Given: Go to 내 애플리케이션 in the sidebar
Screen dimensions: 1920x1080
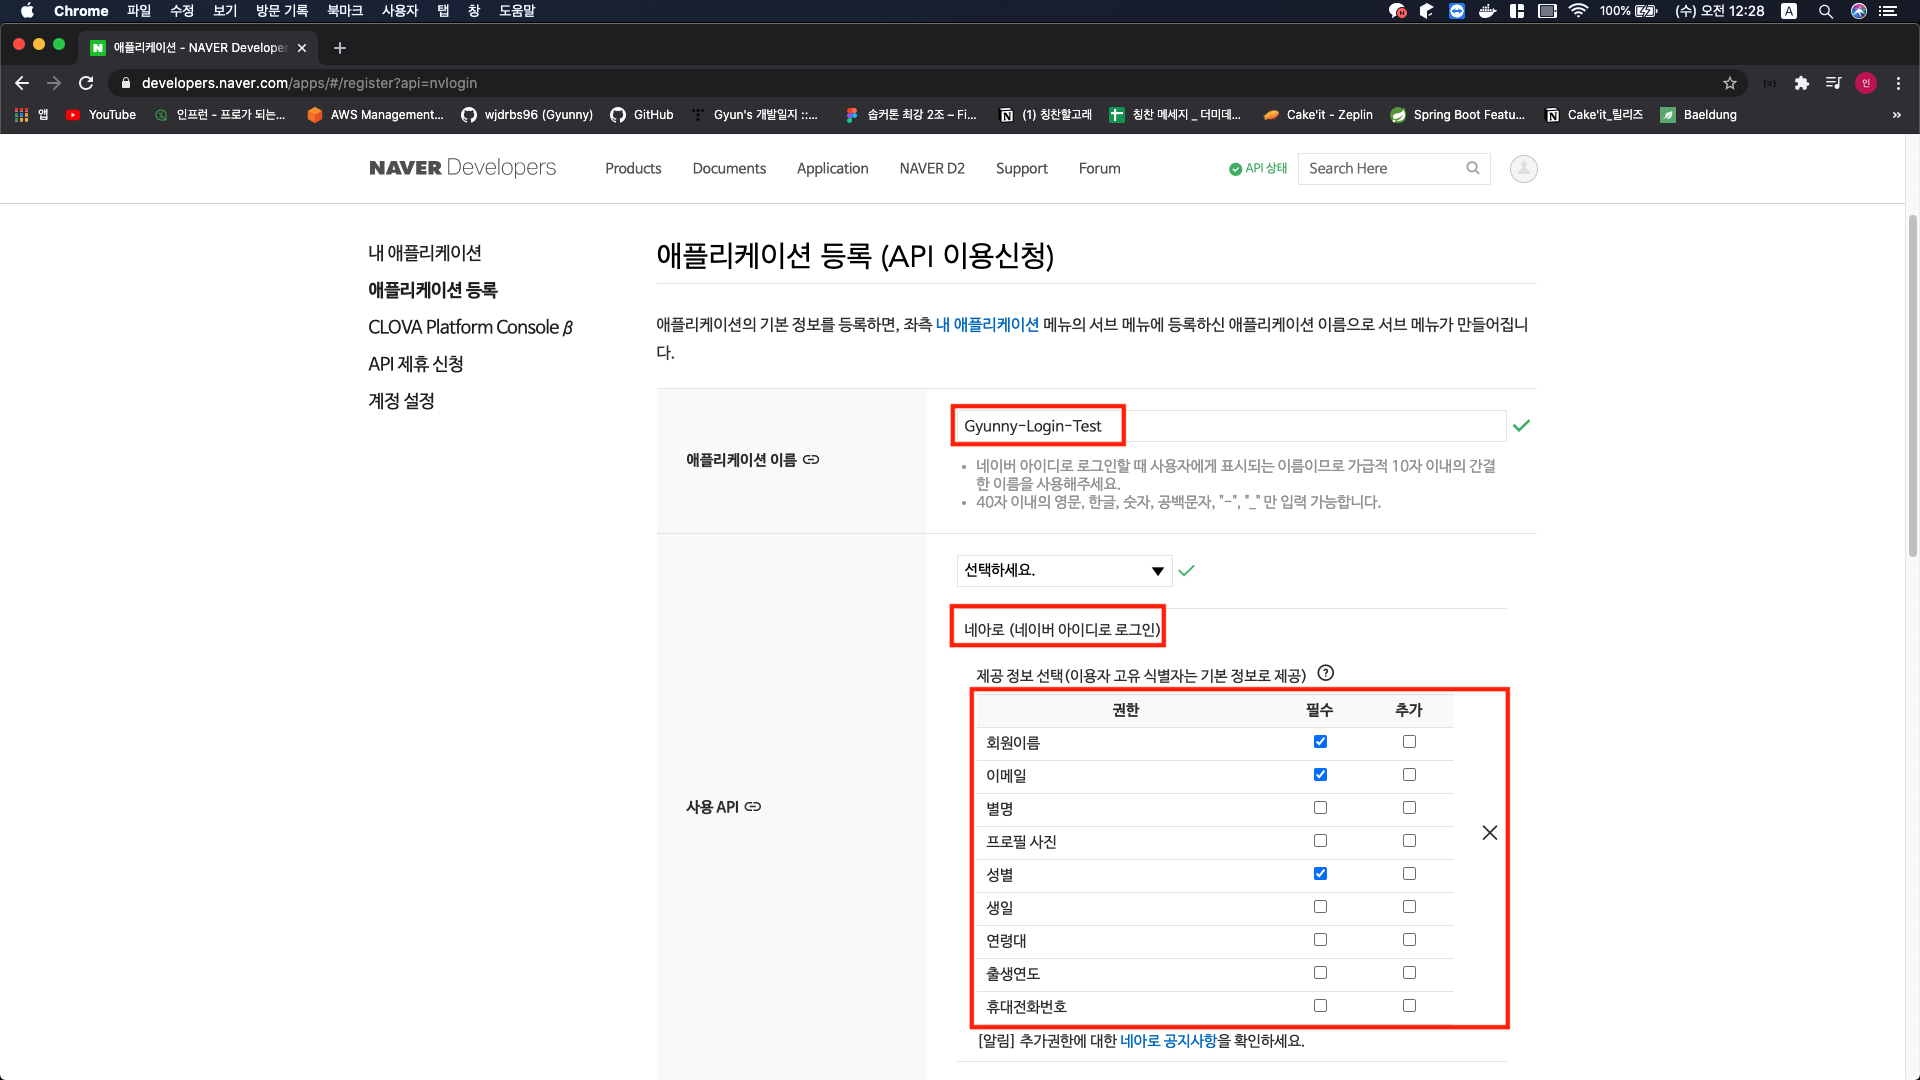Looking at the screenshot, I should pos(425,253).
